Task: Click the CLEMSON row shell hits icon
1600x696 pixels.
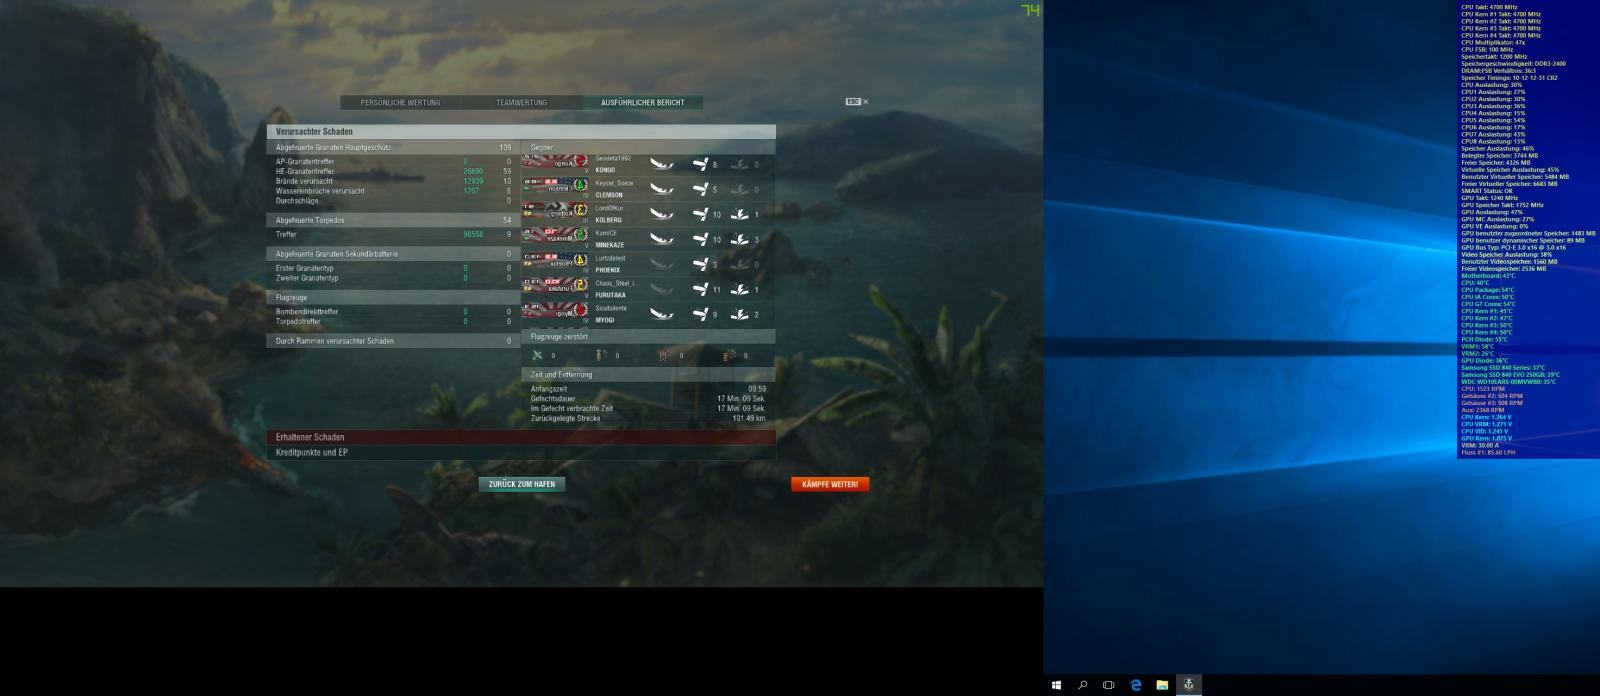Action: [700, 189]
